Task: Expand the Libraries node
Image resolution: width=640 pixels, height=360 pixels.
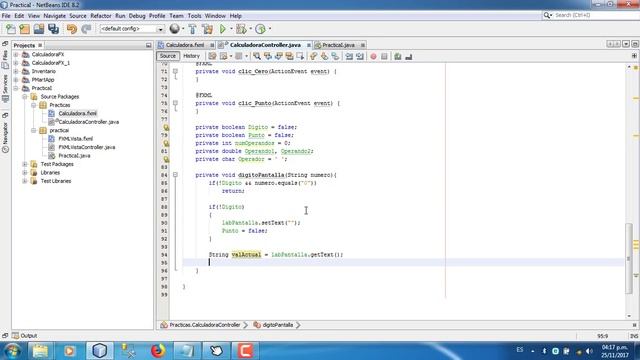Action: point(25,173)
